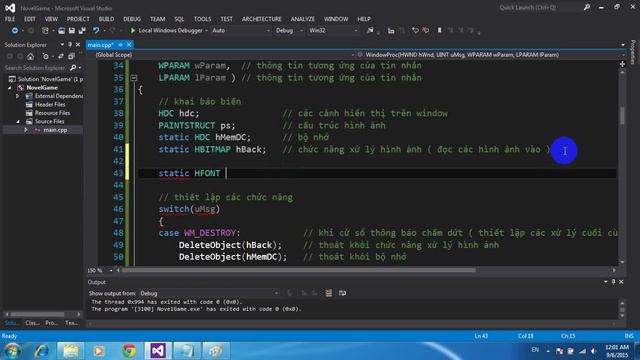Collapse the Source Files folder
This screenshot has height=360, width=640.
tap(18, 122)
